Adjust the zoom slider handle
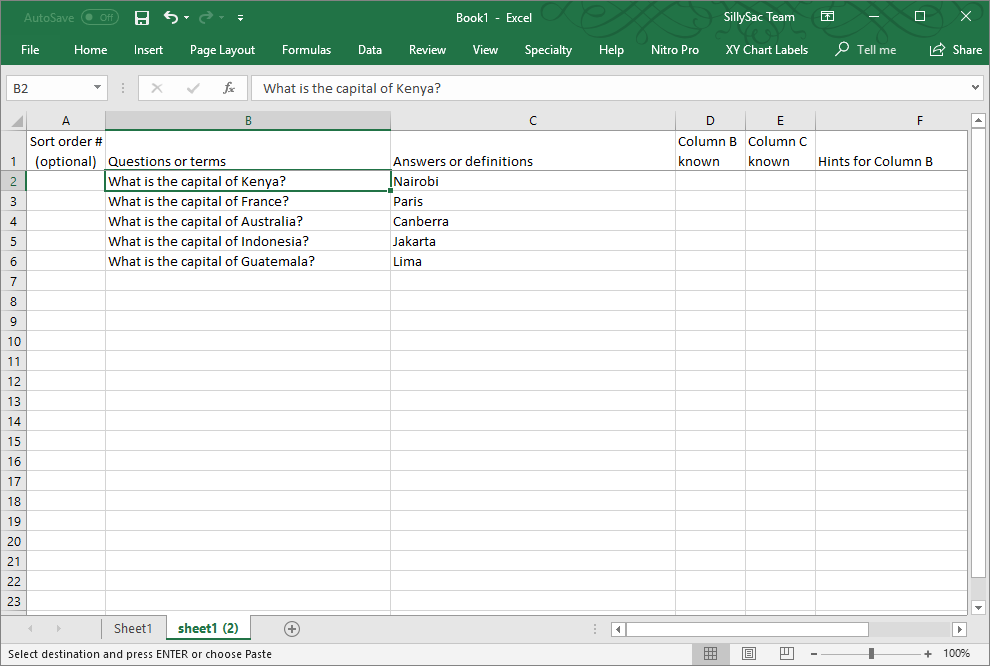The width and height of the screenshot is (990, 666). coord(871,653)
